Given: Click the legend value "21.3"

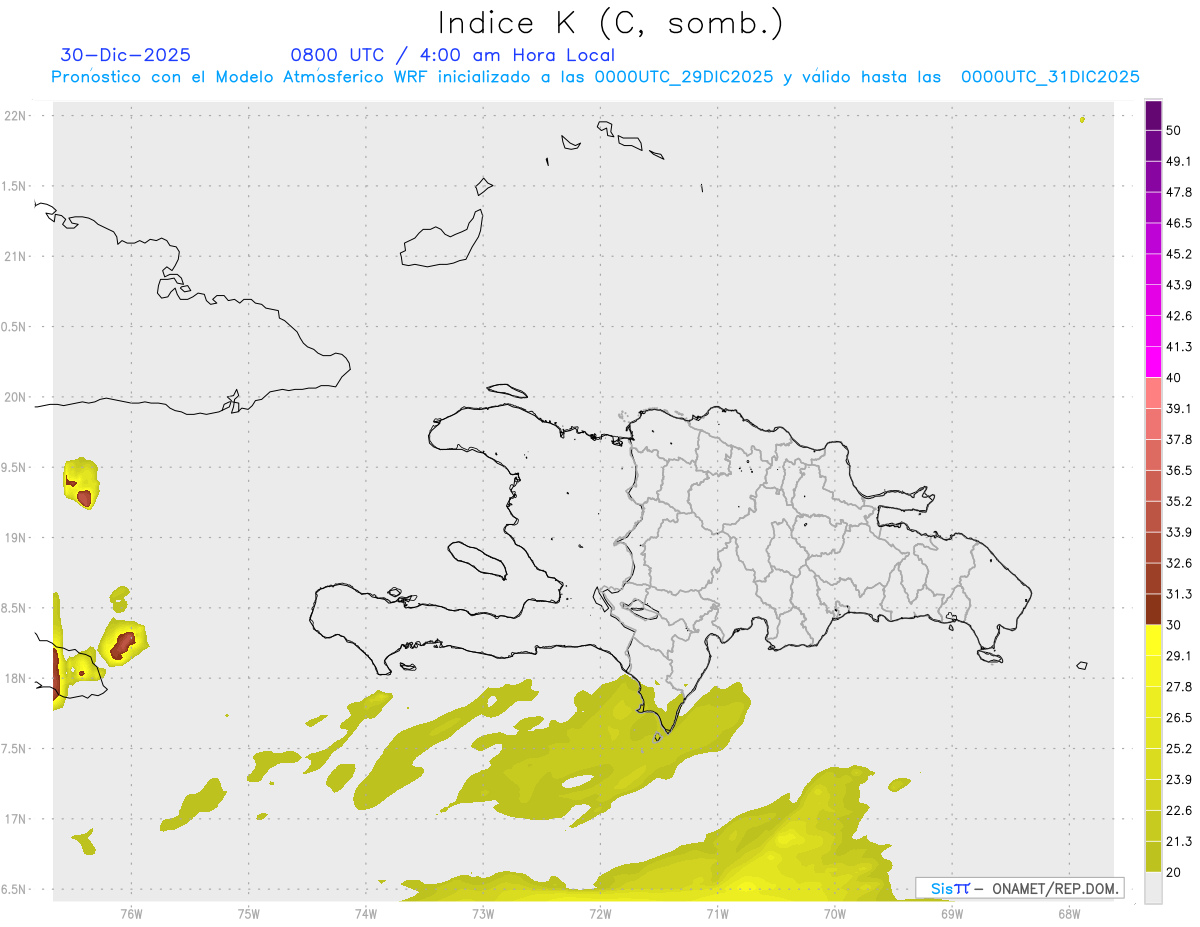Looking at the screenshot, I should point(1179,841).
